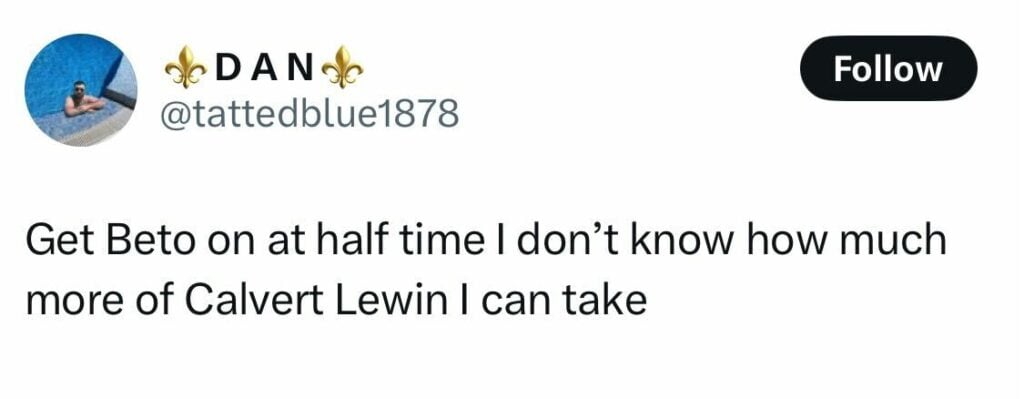The width and height of the screenshot is (1024, 399).
Task: Follow the tattedblue1878 account
Action: tap(888, 69)
